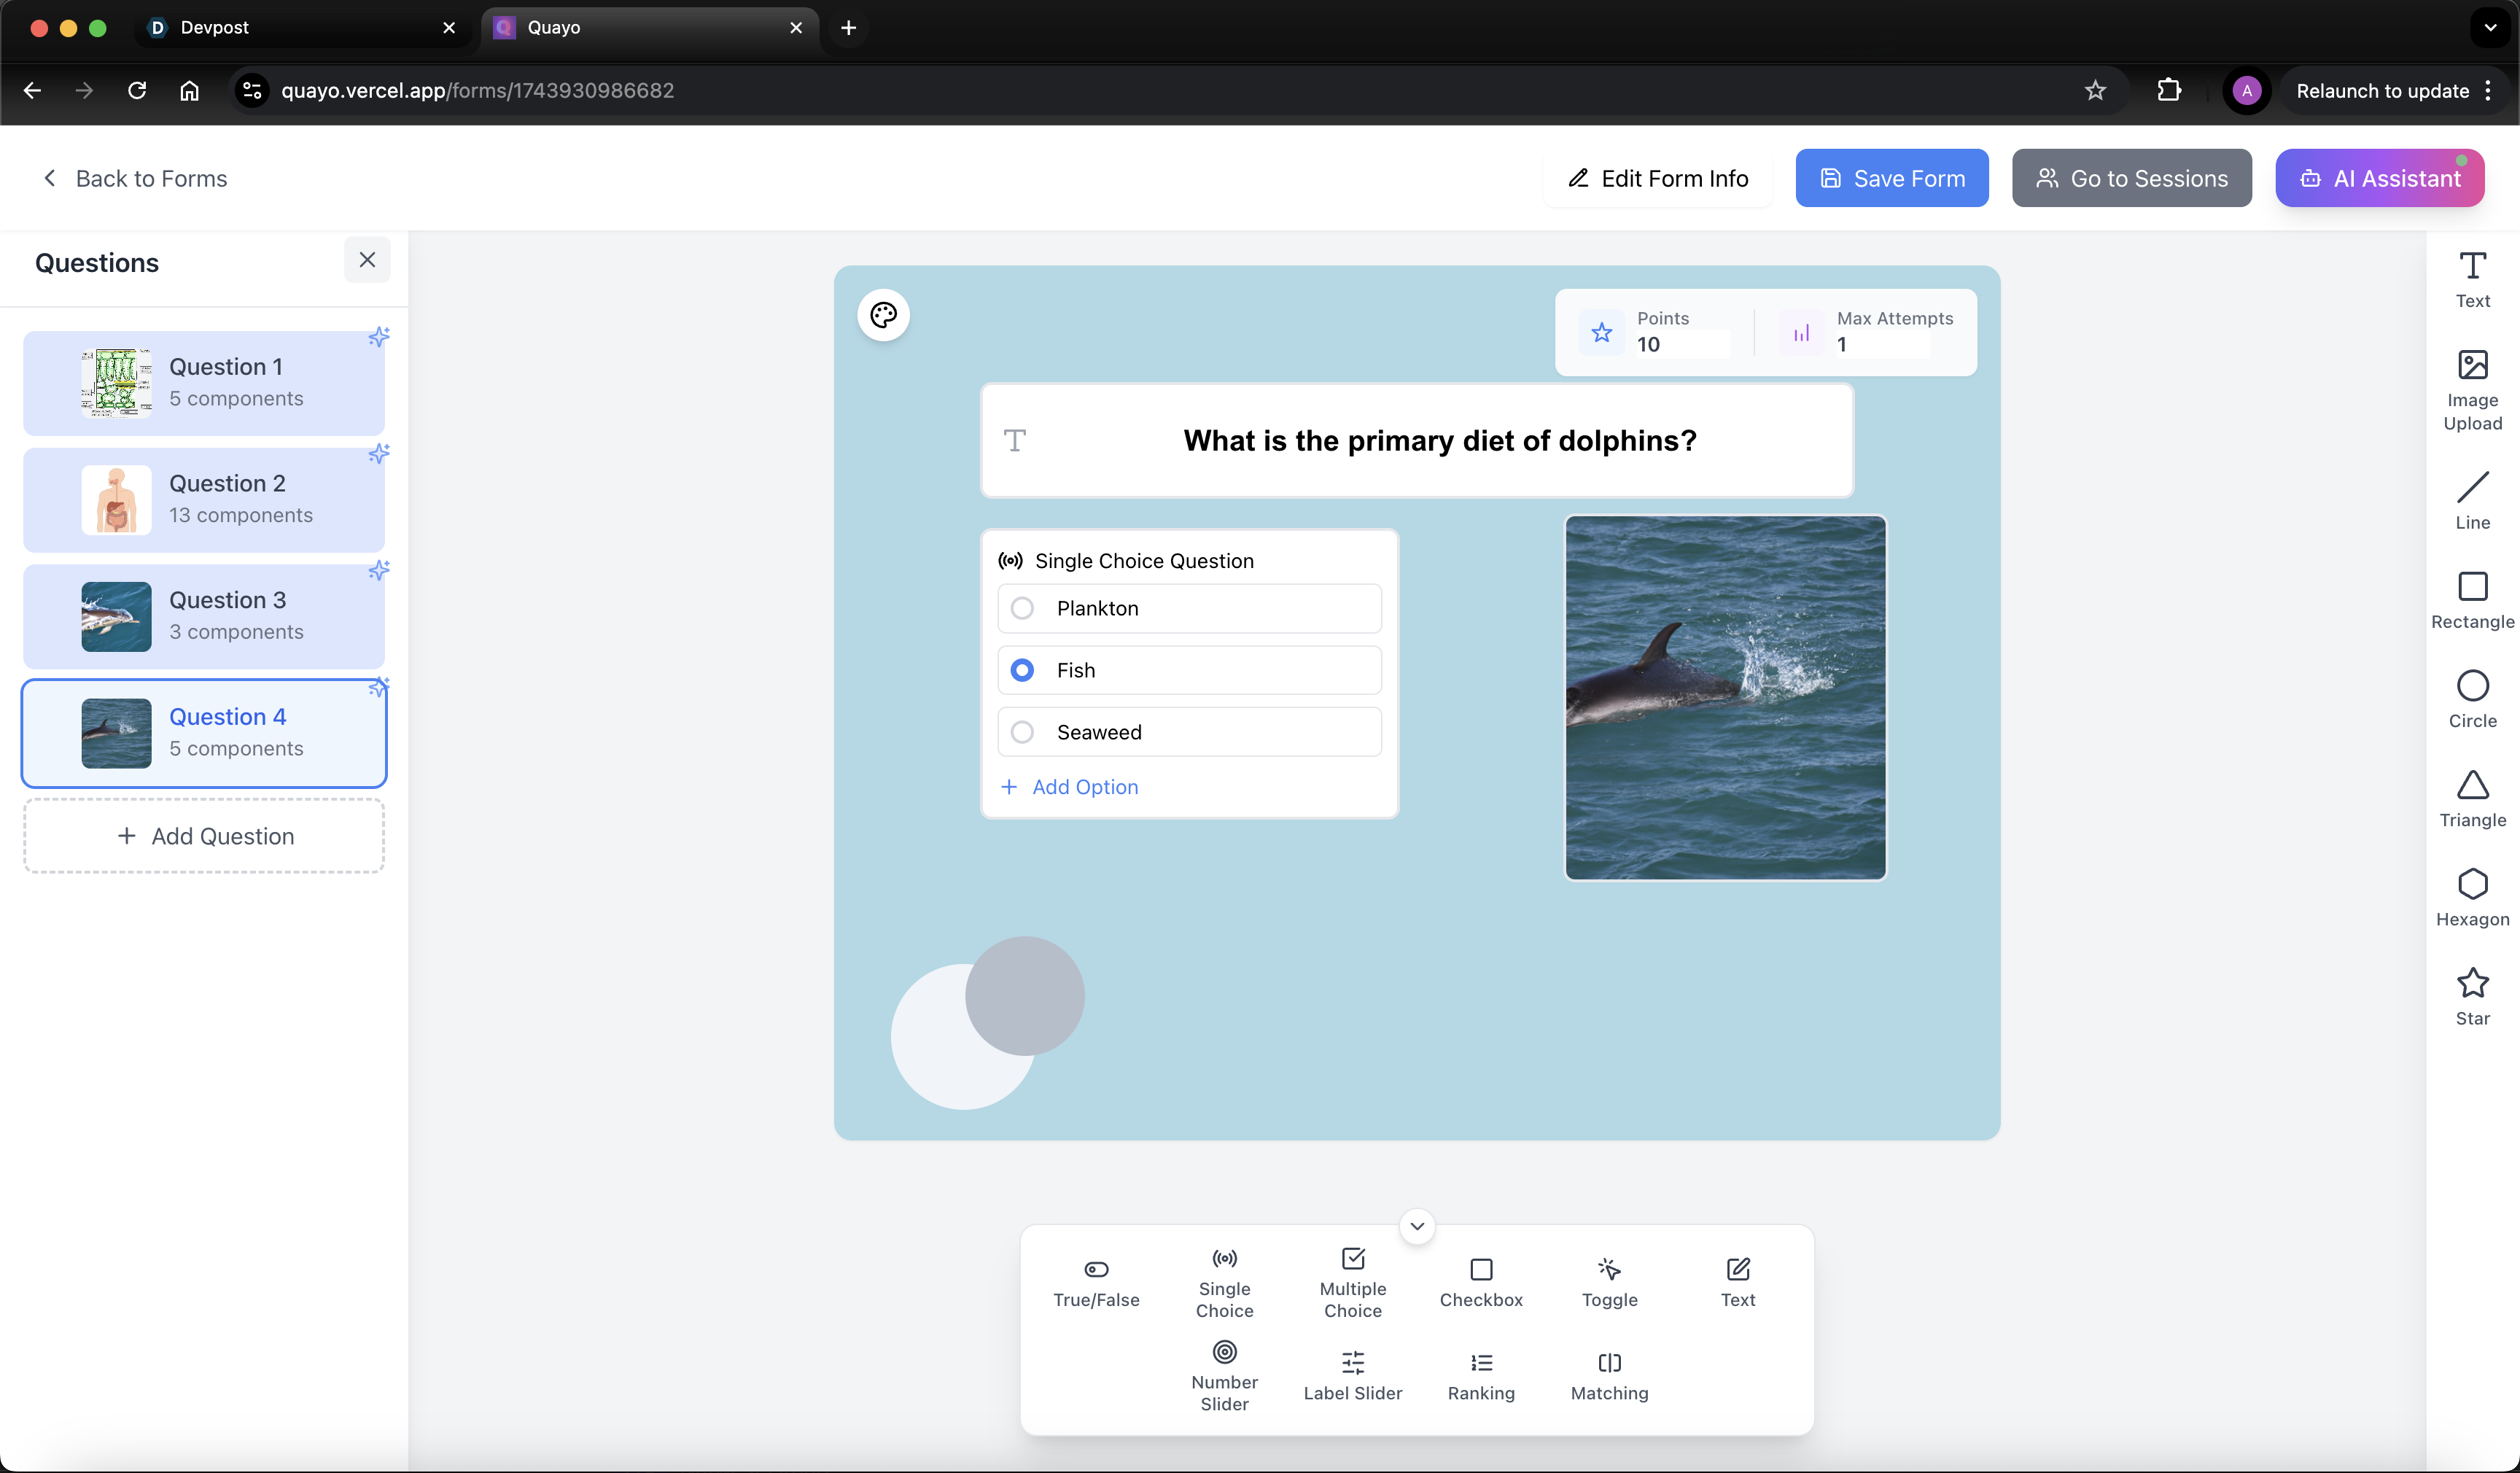Go back to Forms

point(134,178)
